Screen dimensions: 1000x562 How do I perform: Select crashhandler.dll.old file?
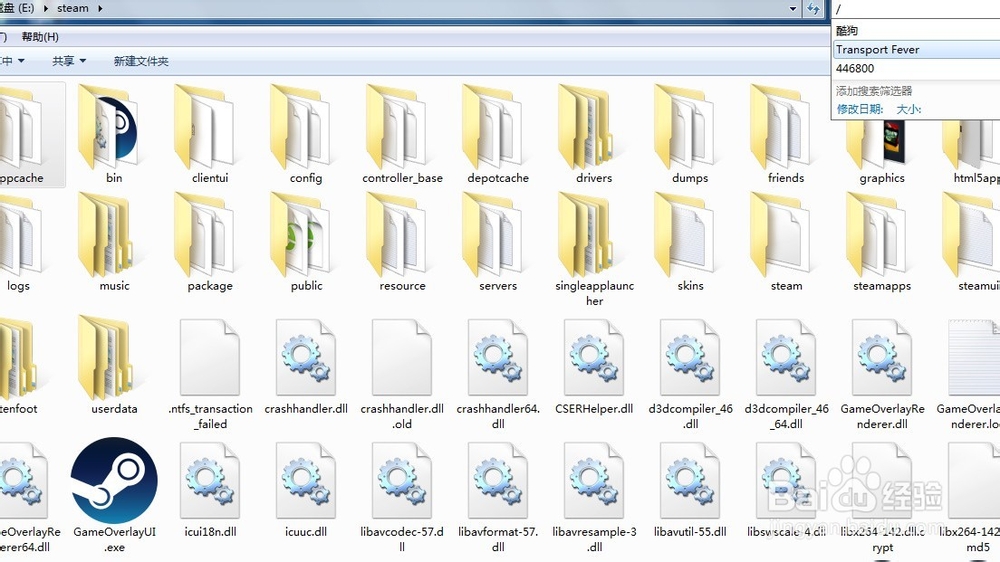402,373
